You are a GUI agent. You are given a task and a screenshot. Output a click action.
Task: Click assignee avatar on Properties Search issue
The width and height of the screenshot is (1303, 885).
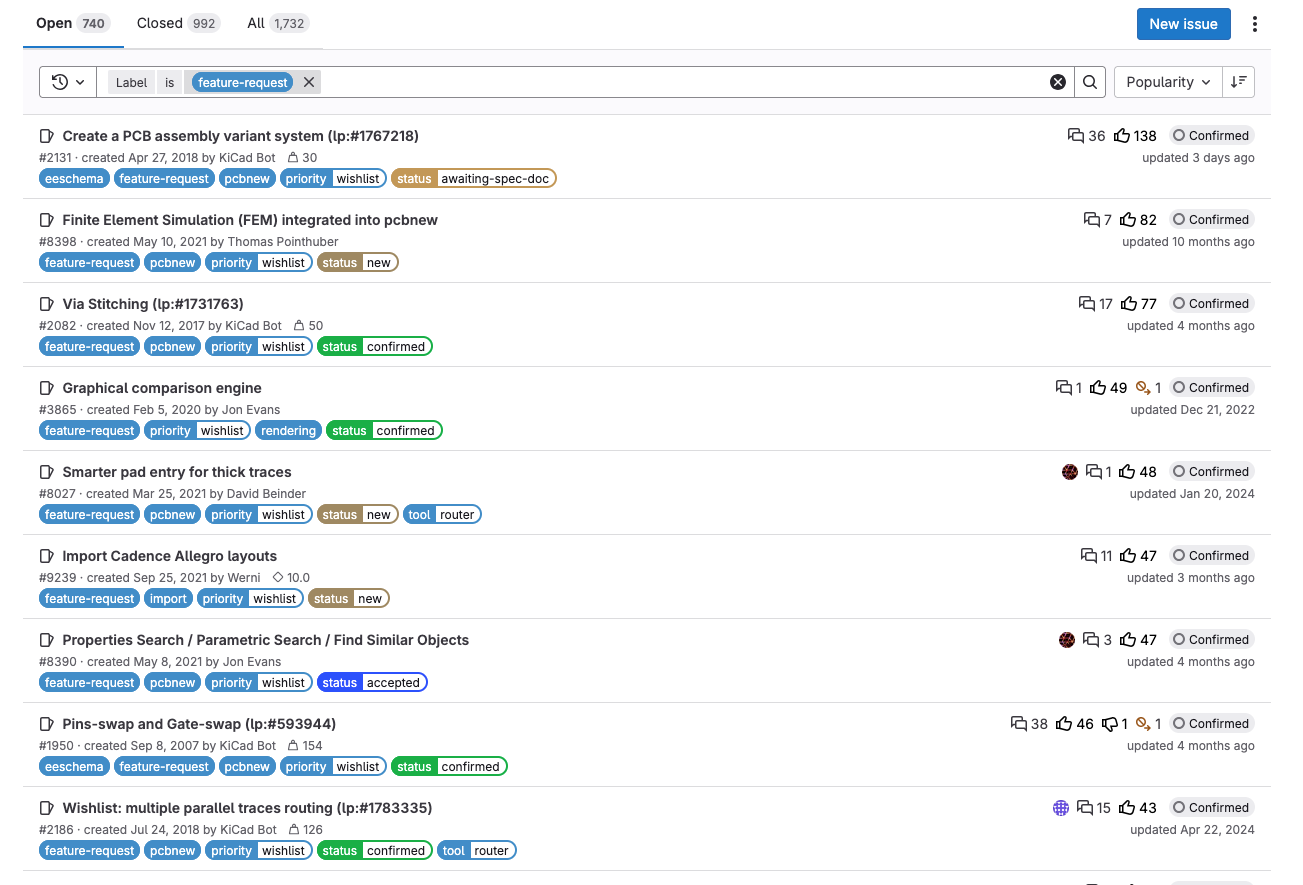1067,640
